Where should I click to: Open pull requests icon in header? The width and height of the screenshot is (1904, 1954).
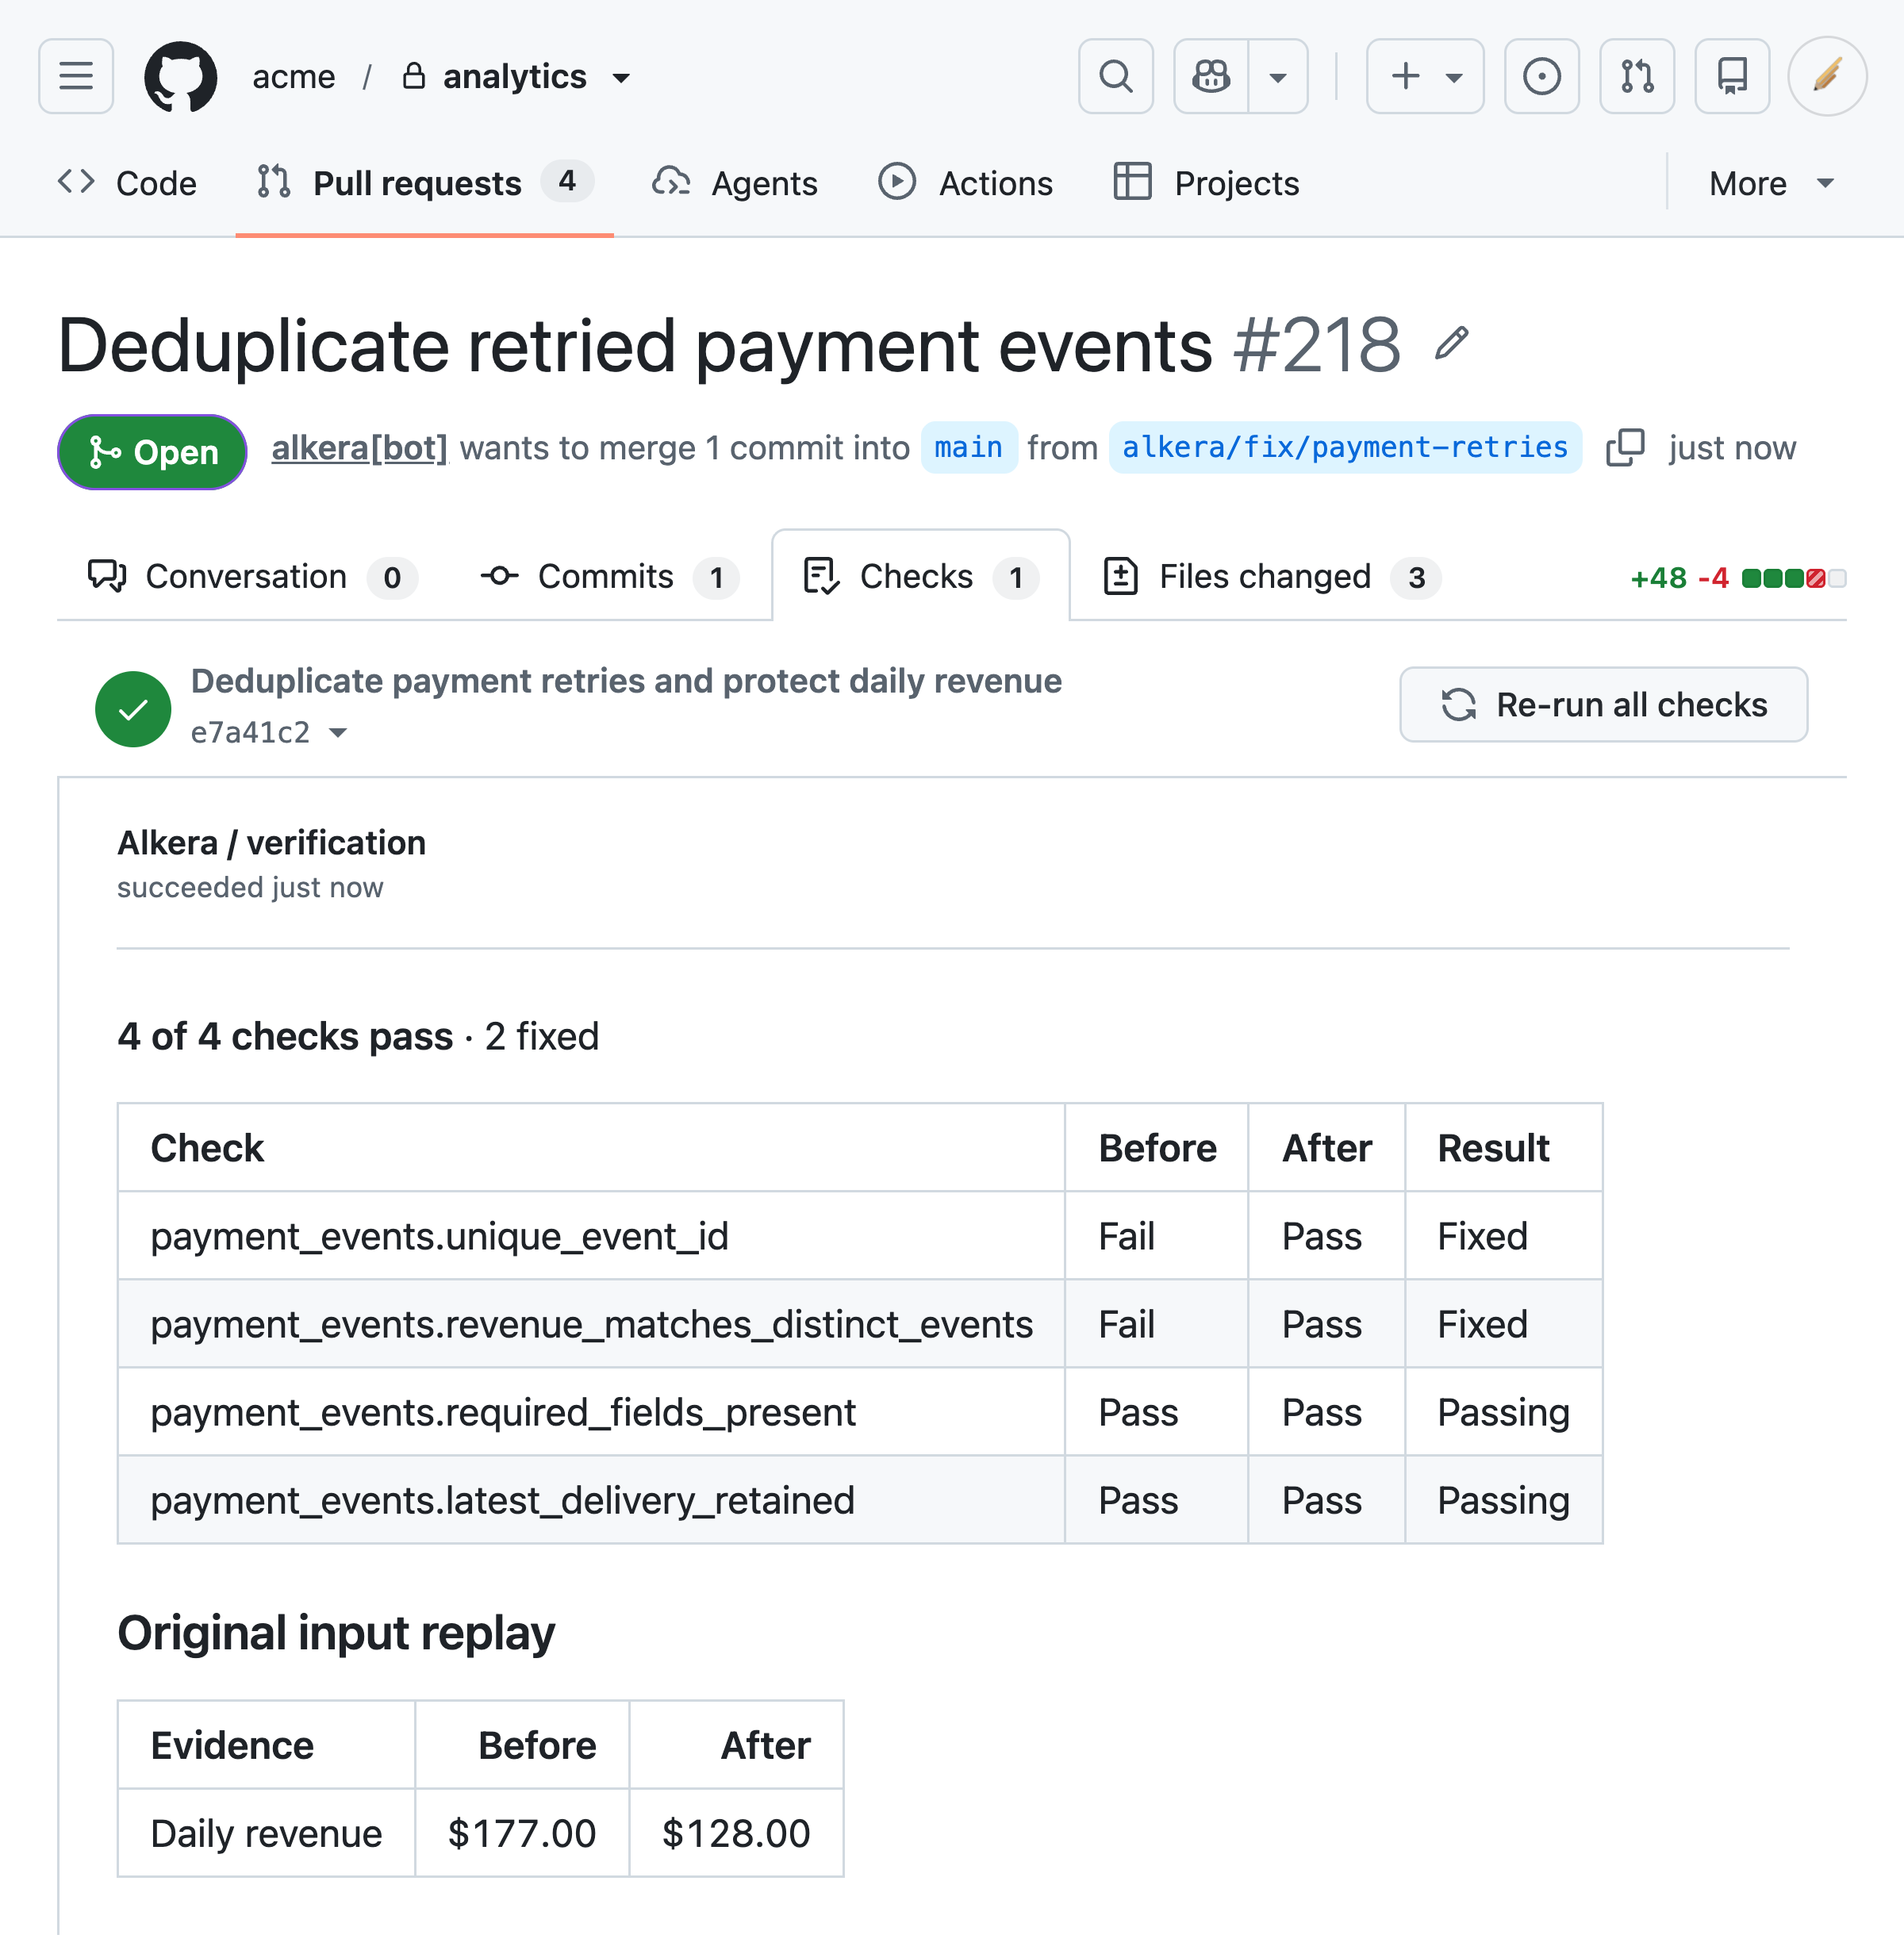tap(1637, 76)
